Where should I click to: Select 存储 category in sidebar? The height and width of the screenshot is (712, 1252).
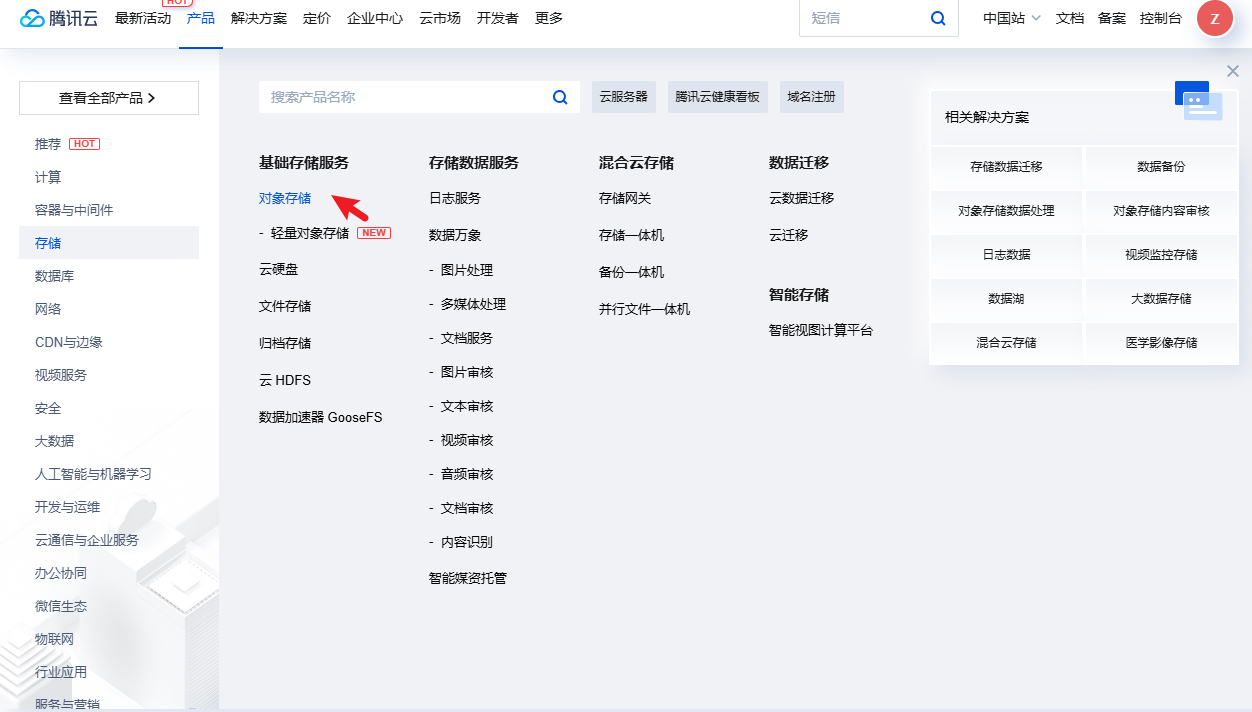click(x=109, y=243)
